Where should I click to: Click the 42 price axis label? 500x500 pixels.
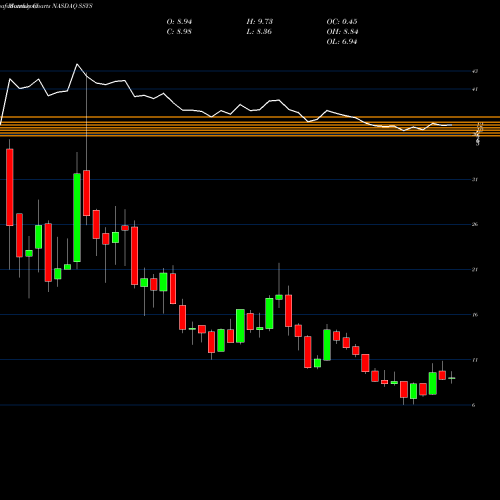tap(475, 71)
